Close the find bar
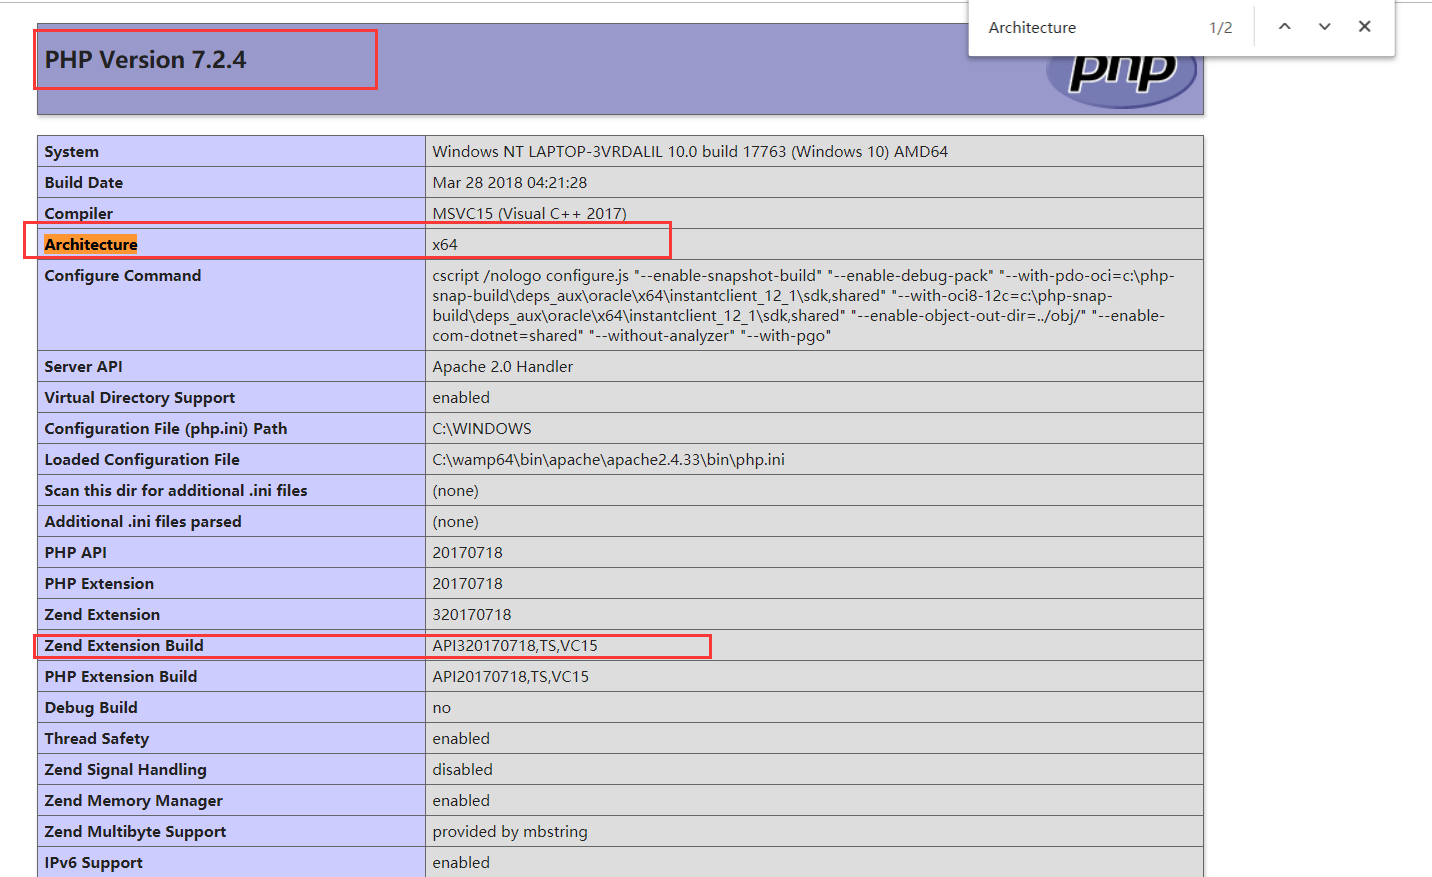 [x=1365, y=27]
